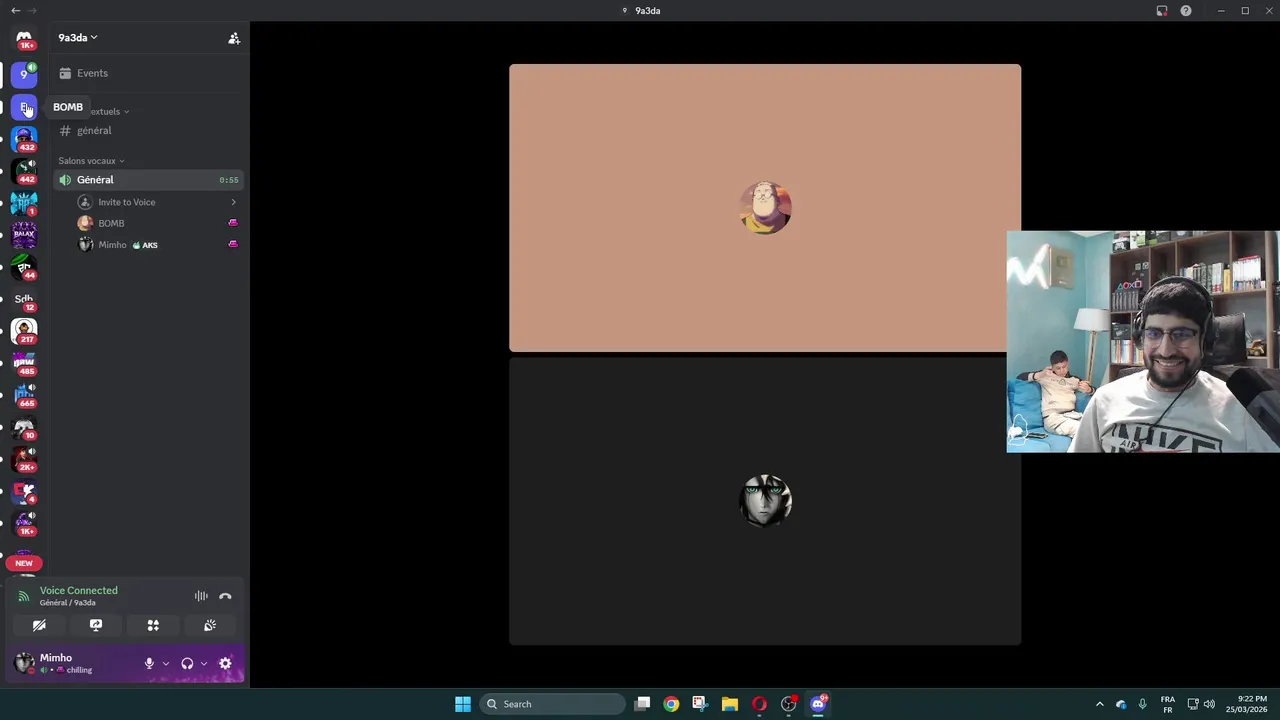Open the Sdh server icon

(24, 299)
